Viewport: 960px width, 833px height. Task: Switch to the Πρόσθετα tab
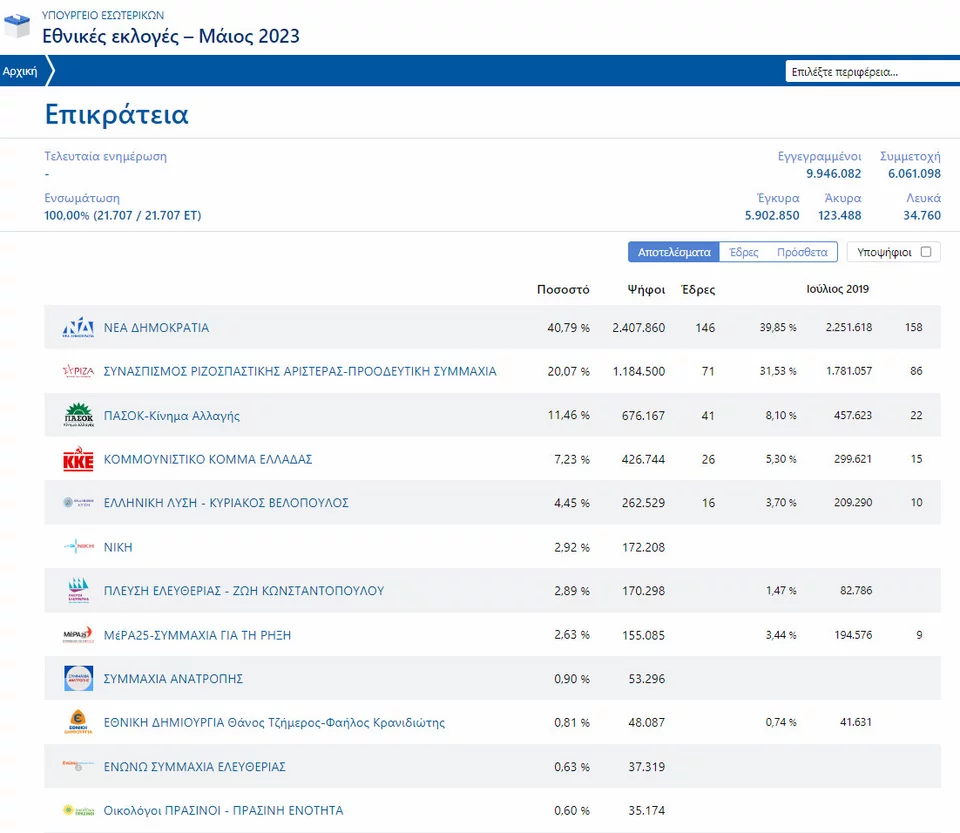point(802,252)
